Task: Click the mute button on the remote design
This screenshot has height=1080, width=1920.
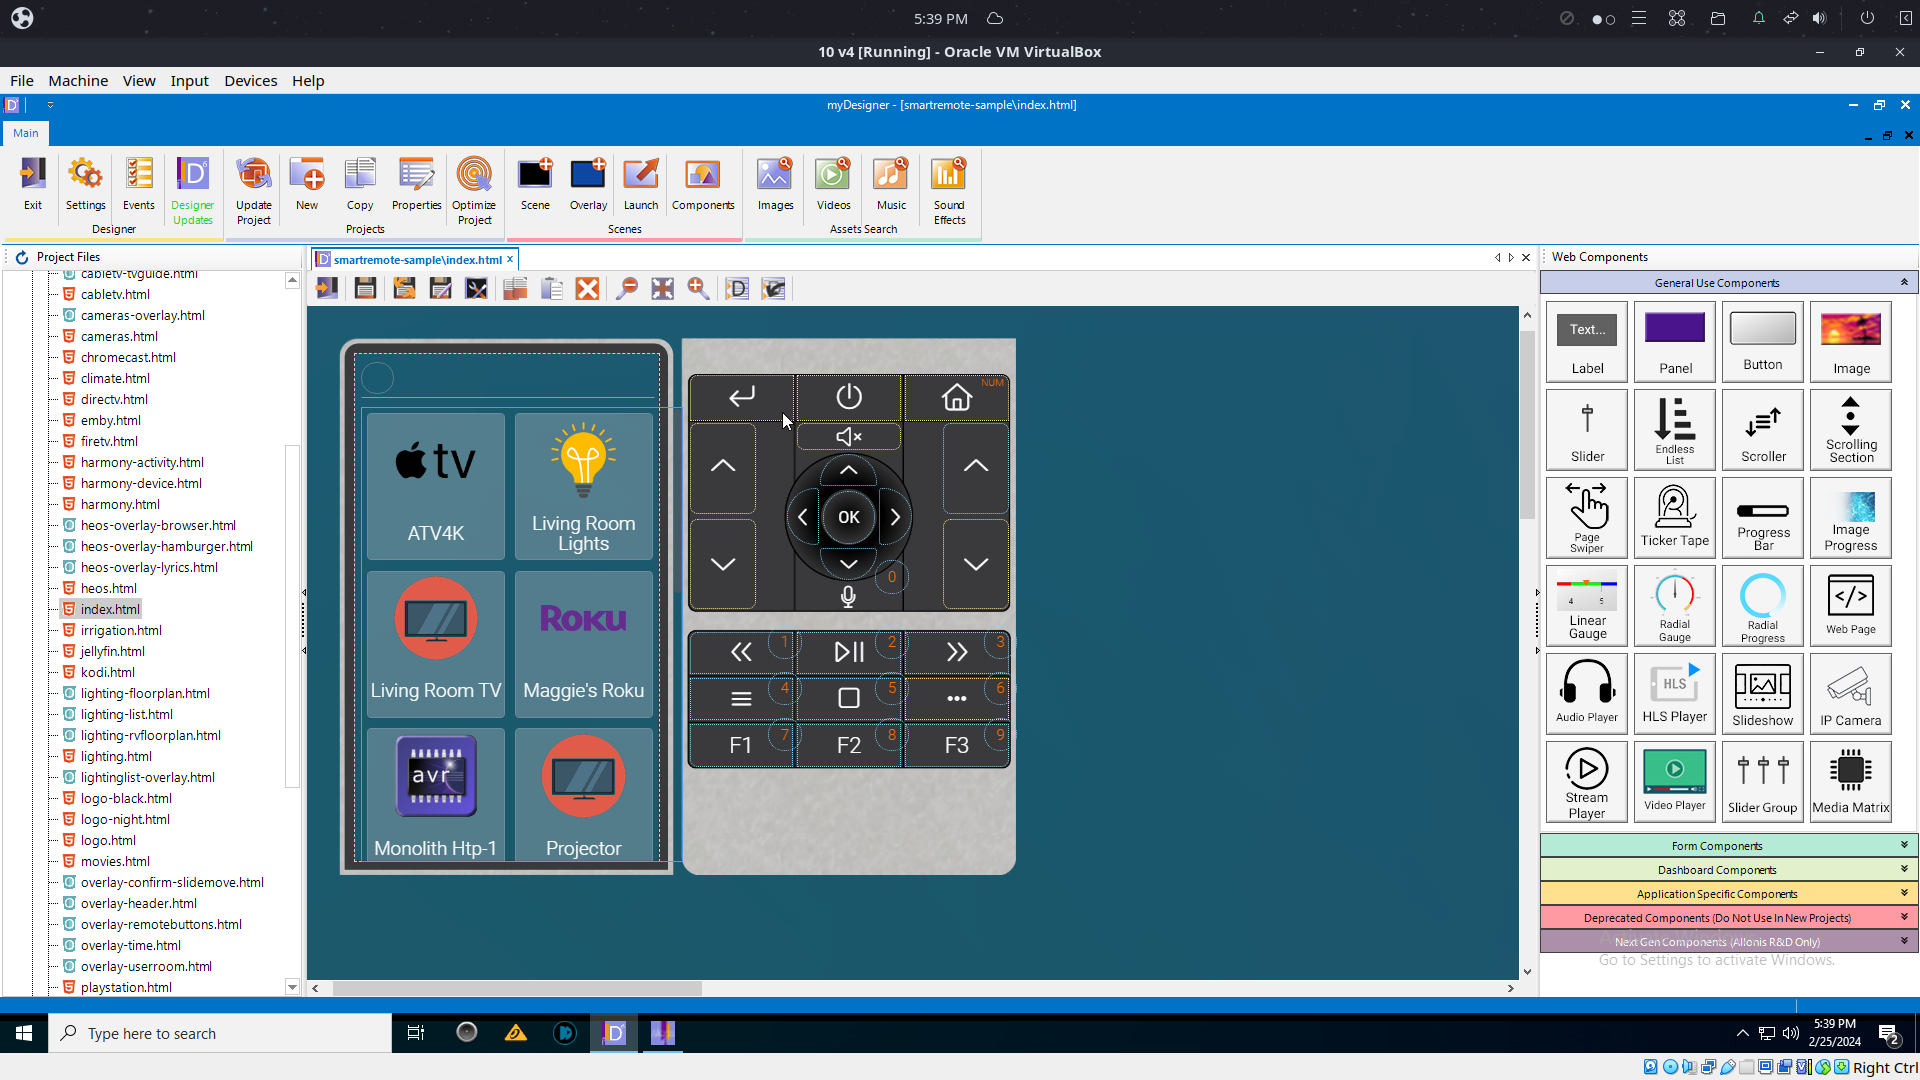Action: point(849,437)
